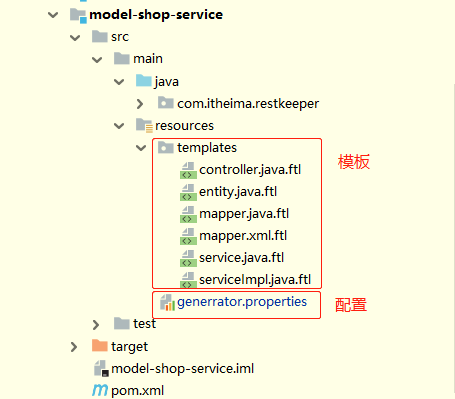Image resolution: width=455 pixels, height=399 pixels.
Task: Click the test folder icon
Action: click(x=121, y=323)
